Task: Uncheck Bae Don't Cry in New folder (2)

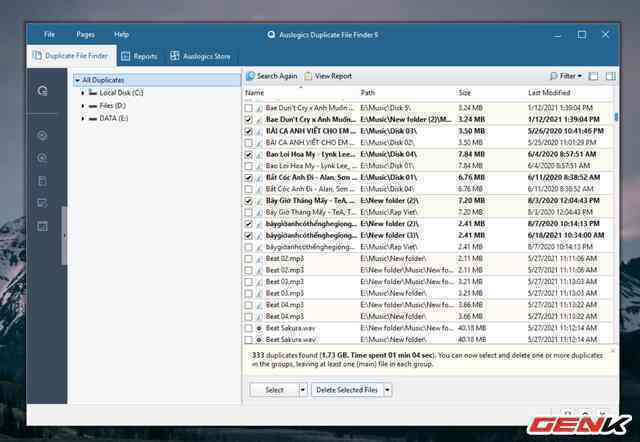Action: [248, 120]
